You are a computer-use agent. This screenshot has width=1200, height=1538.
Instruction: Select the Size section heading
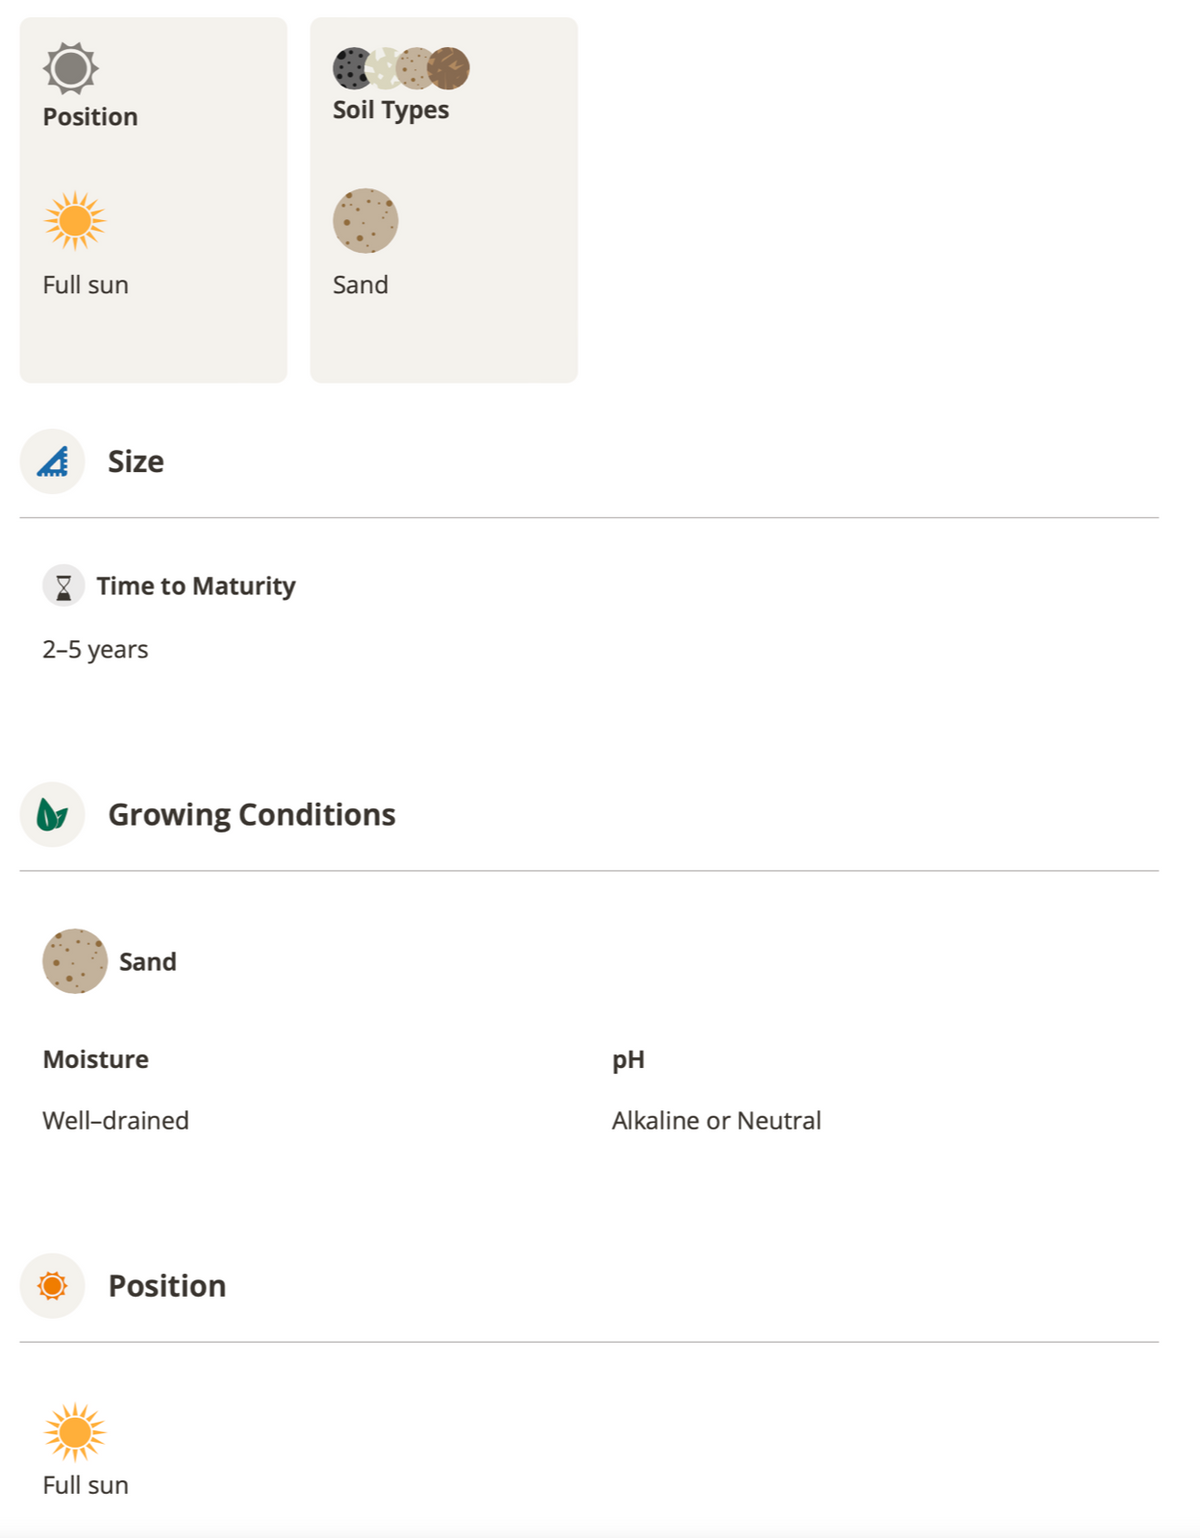click(x=136, y=461)
